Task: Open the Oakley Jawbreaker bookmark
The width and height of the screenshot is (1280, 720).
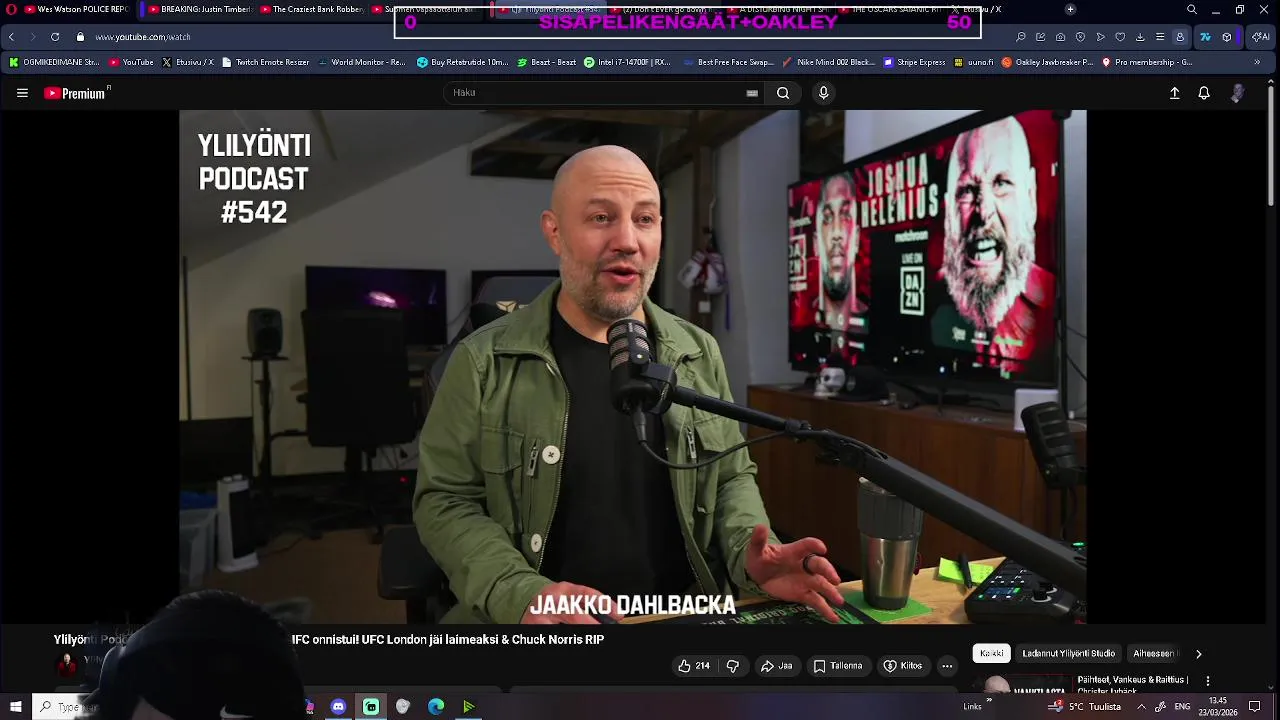Action: coord(1047,62)
